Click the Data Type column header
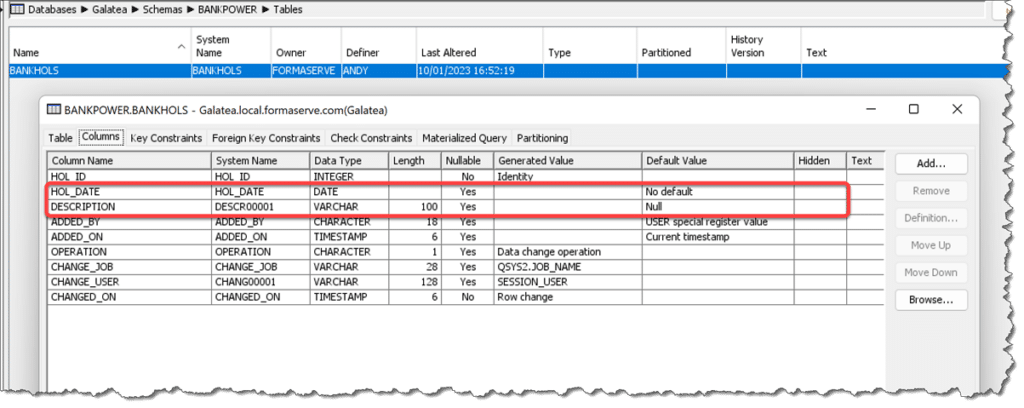 click(x=338, y=160)
